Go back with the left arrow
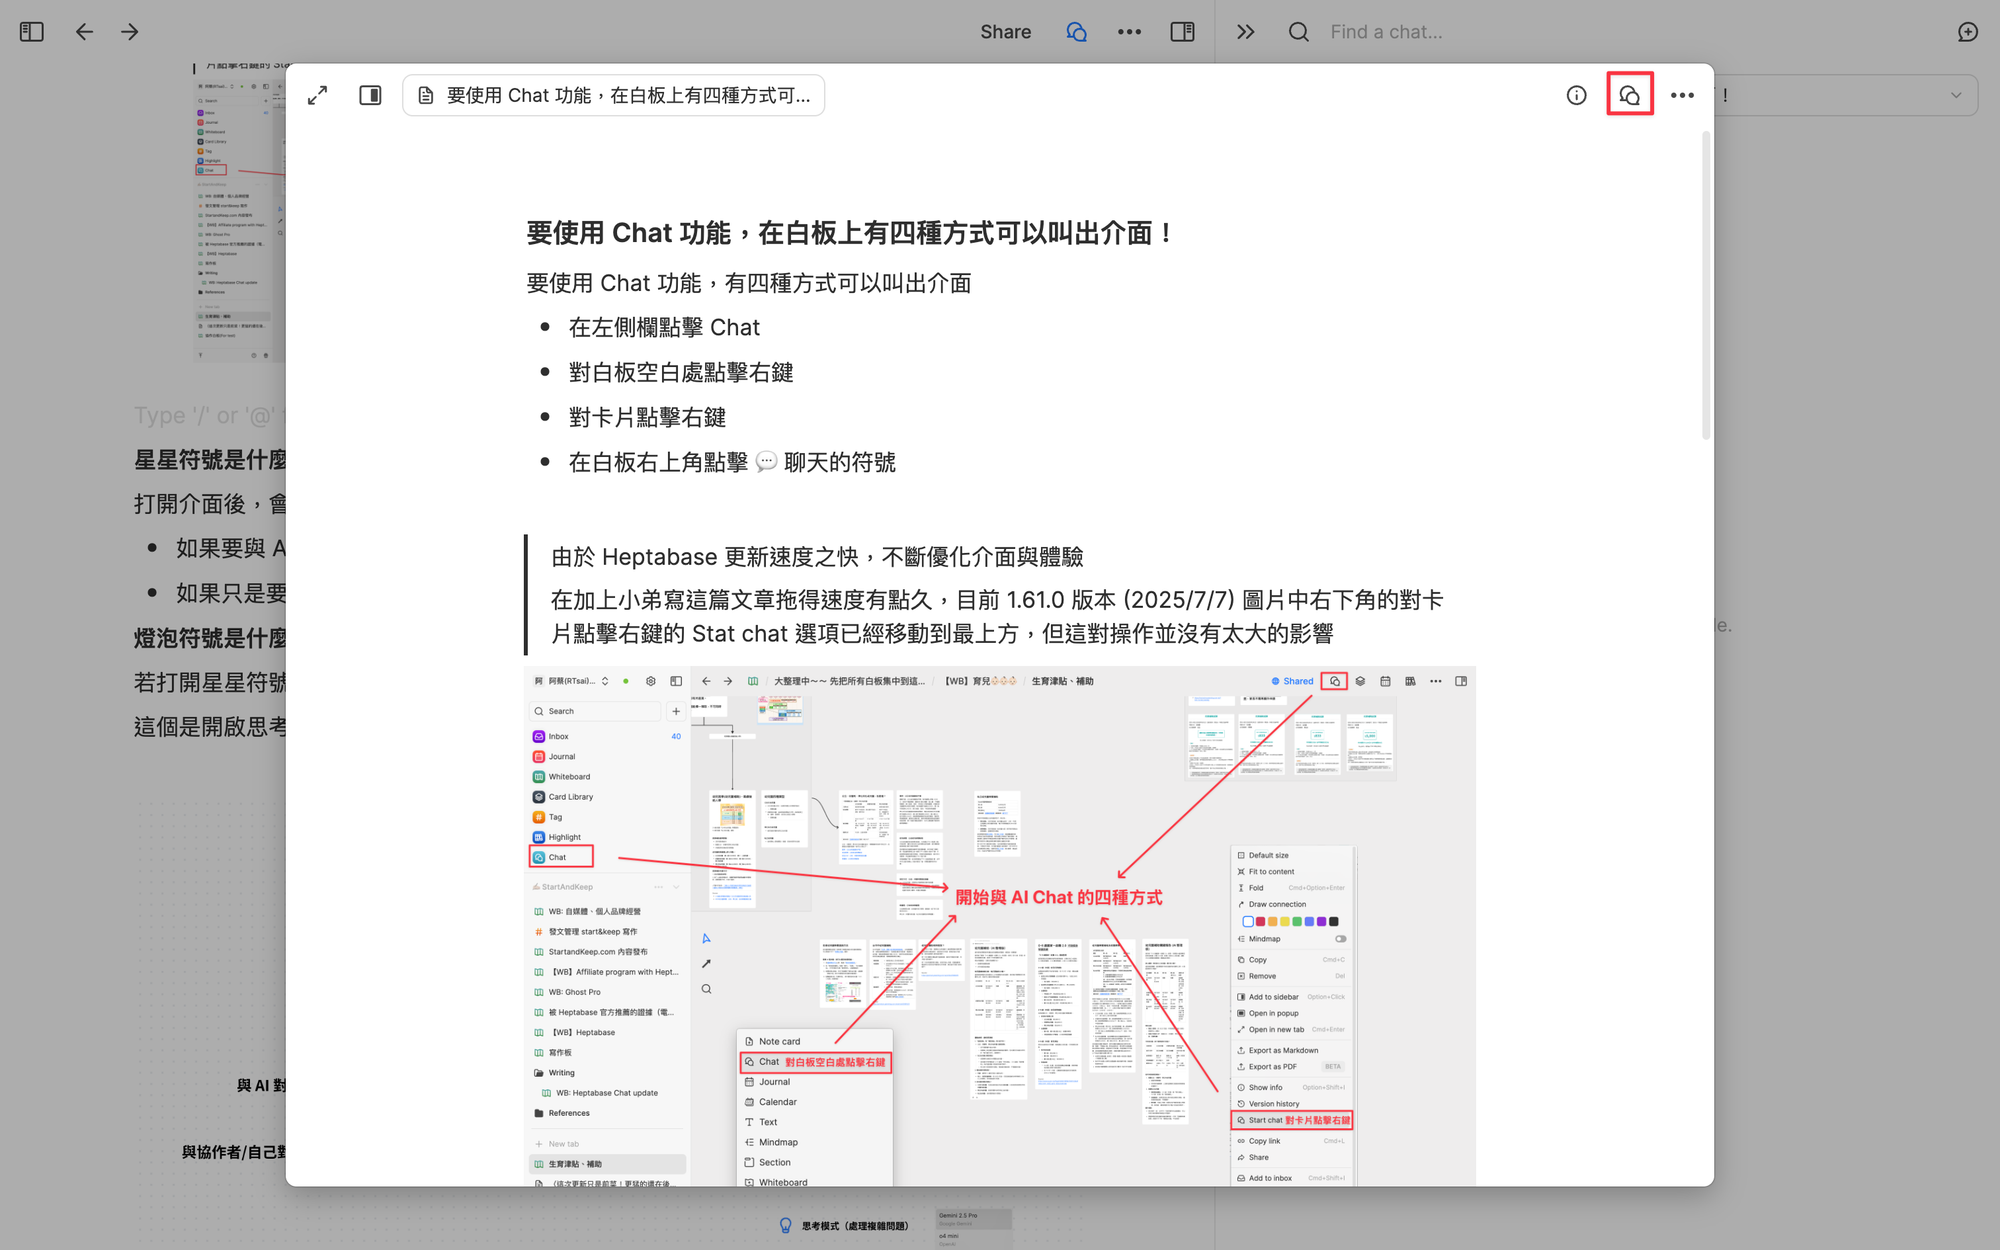 pyautogui.click(x=84, y=32)
